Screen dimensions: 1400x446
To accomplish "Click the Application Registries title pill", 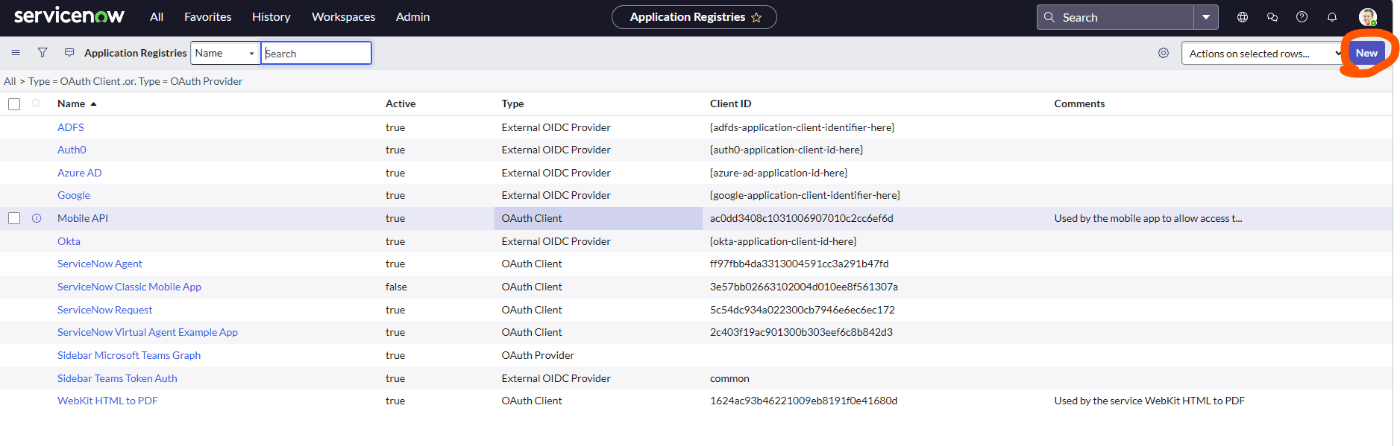I will [694, 17].
